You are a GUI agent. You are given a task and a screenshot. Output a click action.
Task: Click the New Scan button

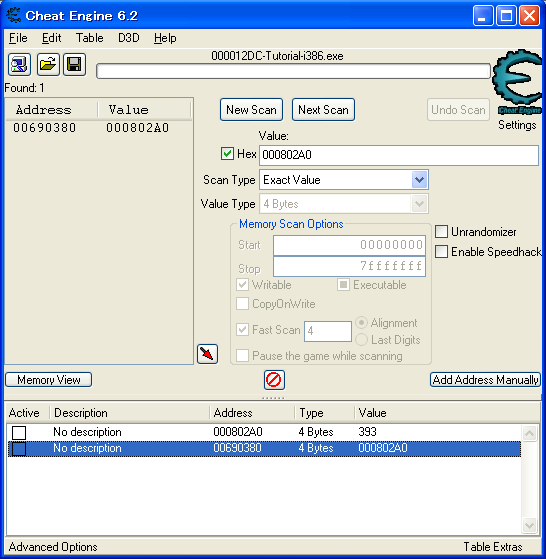[x=251, y=110]
